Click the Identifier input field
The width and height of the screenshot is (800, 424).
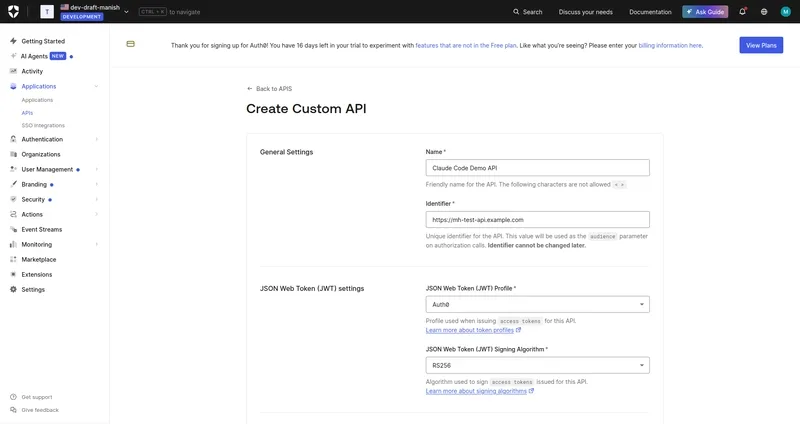(537, 219)
